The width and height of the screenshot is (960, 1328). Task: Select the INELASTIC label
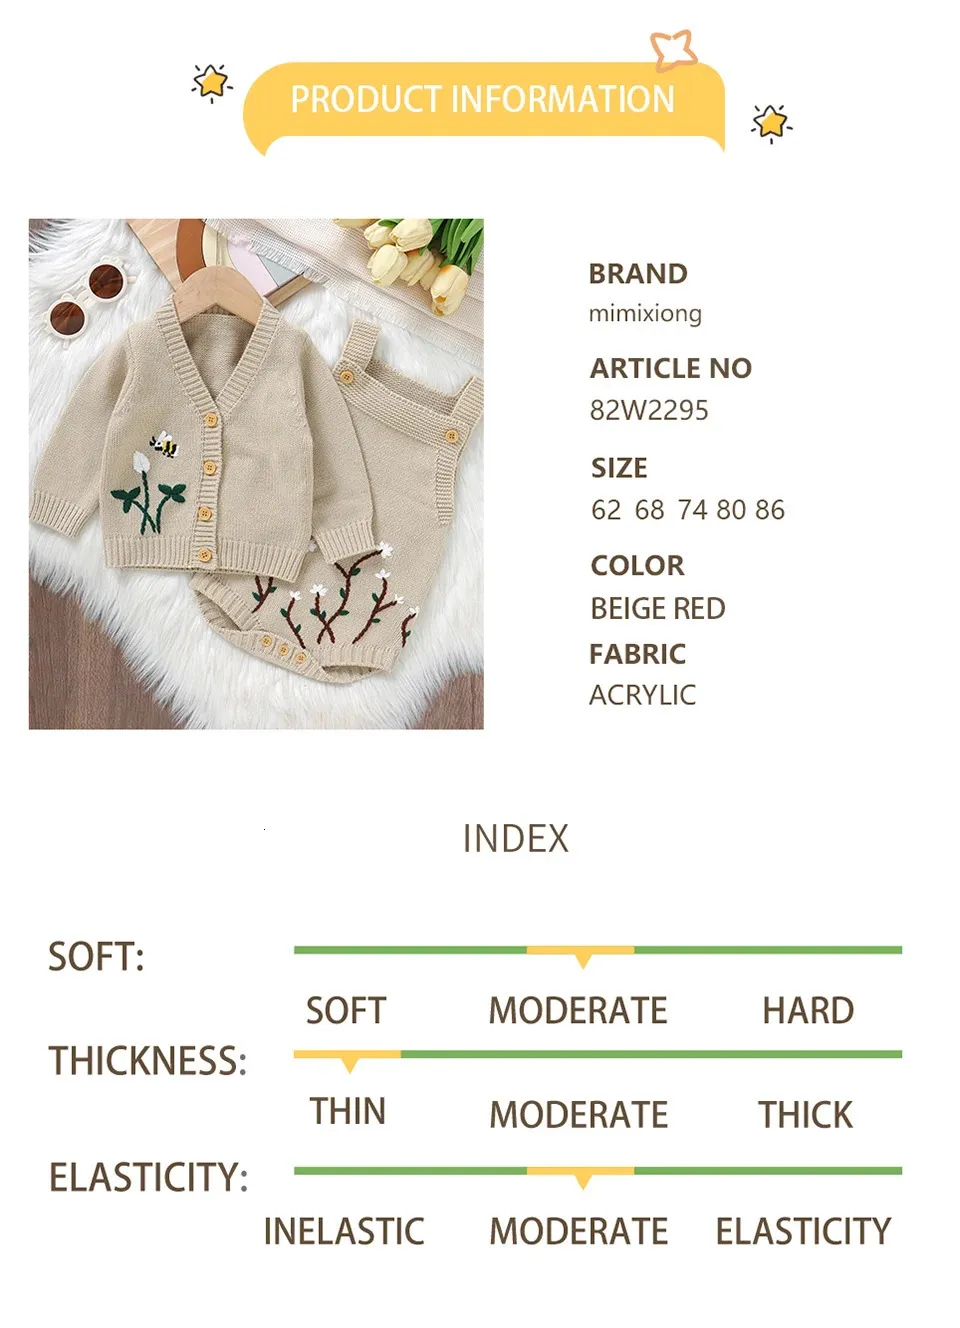click(x=344, y=1231)
